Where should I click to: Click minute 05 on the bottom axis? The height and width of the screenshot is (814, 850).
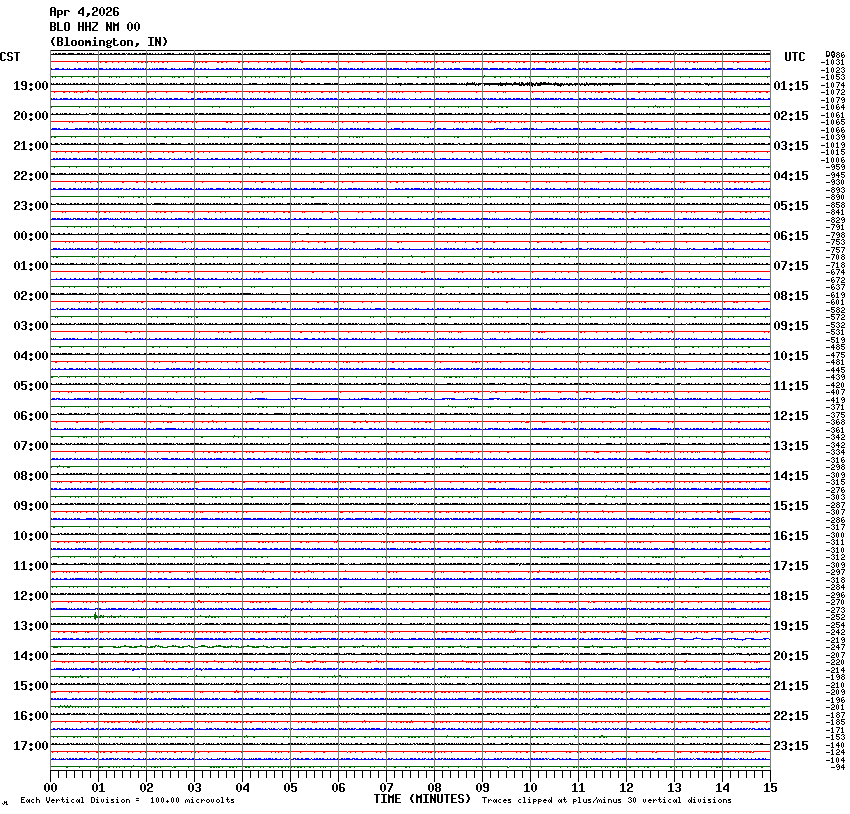click(290, 788)
